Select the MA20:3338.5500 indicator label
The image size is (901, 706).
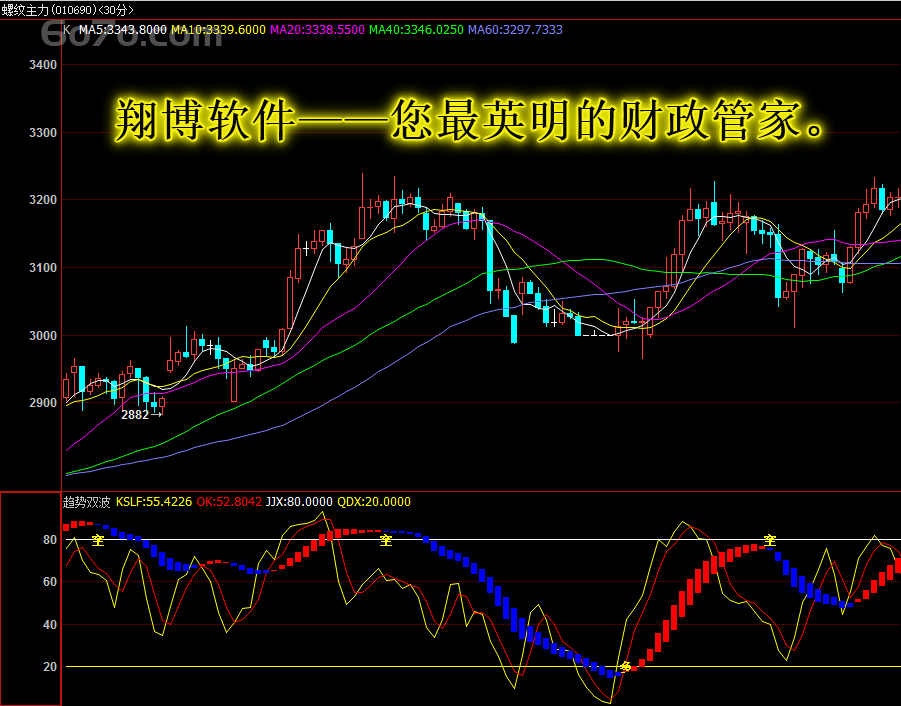[x=317, y=30]
